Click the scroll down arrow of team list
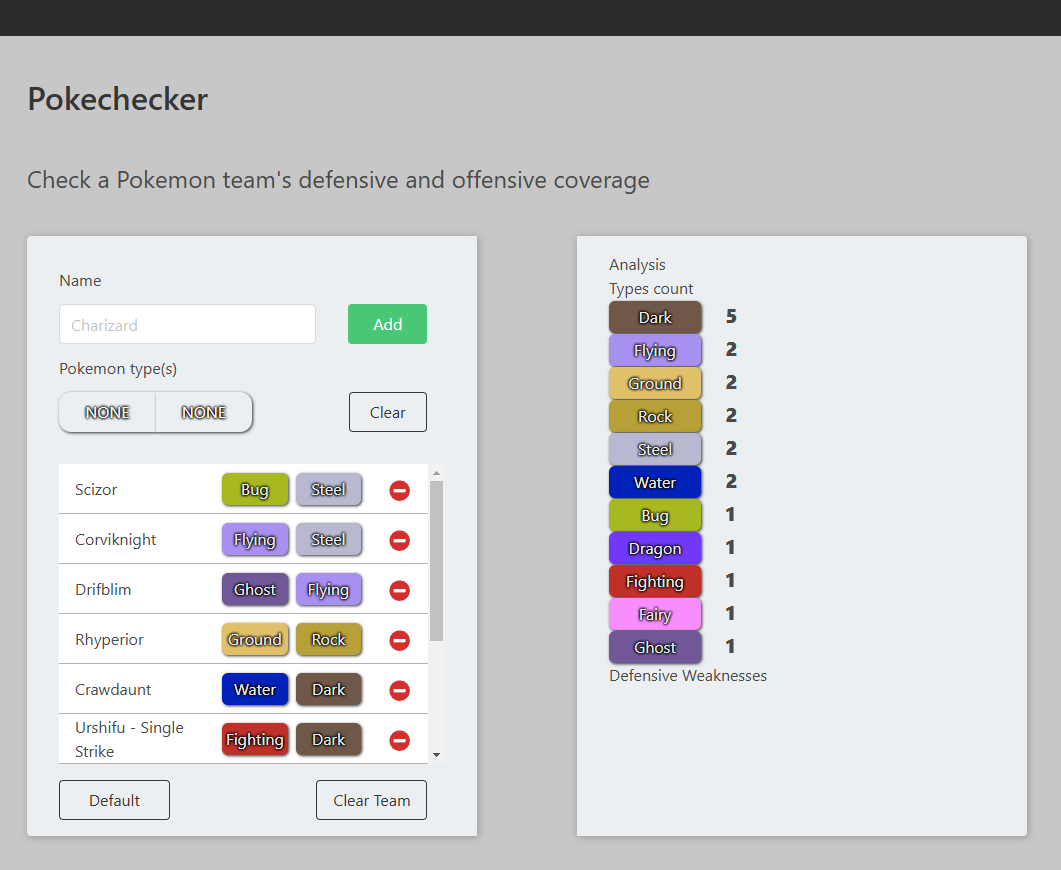Screen dimensions: 1061x870 (436, 755)
